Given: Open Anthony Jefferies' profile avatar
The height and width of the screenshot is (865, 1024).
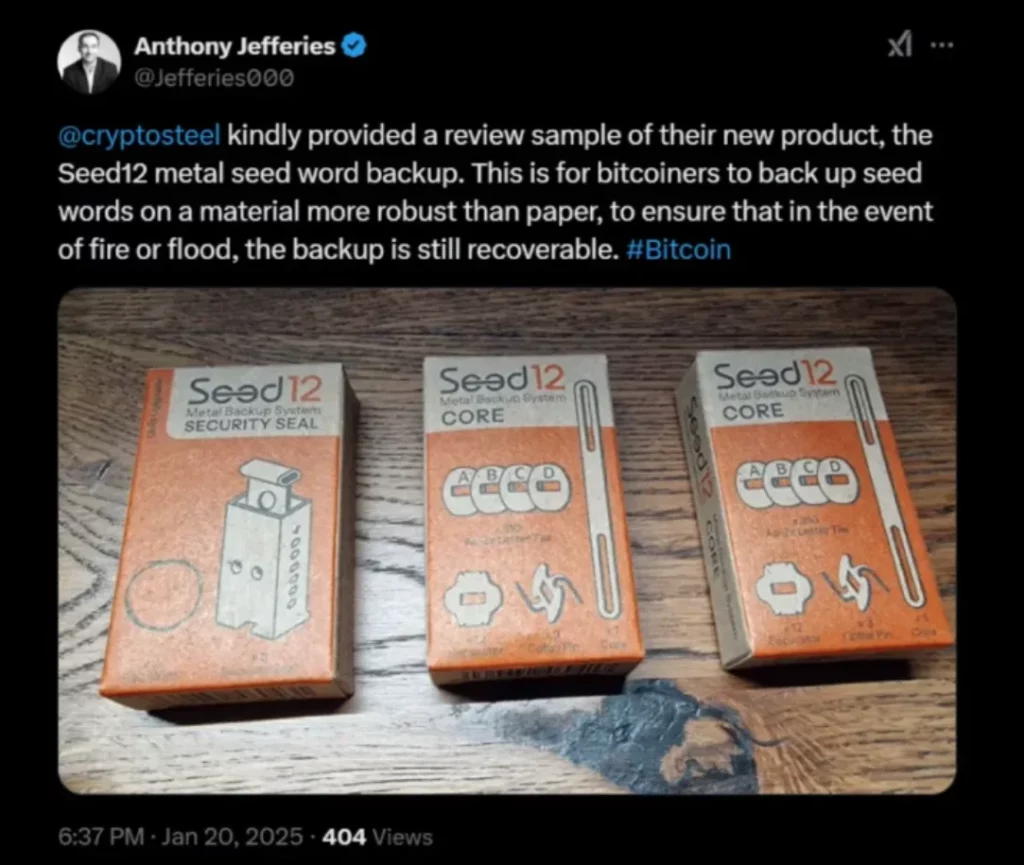Looking at the screenshot, I should (x=88, y=61).
